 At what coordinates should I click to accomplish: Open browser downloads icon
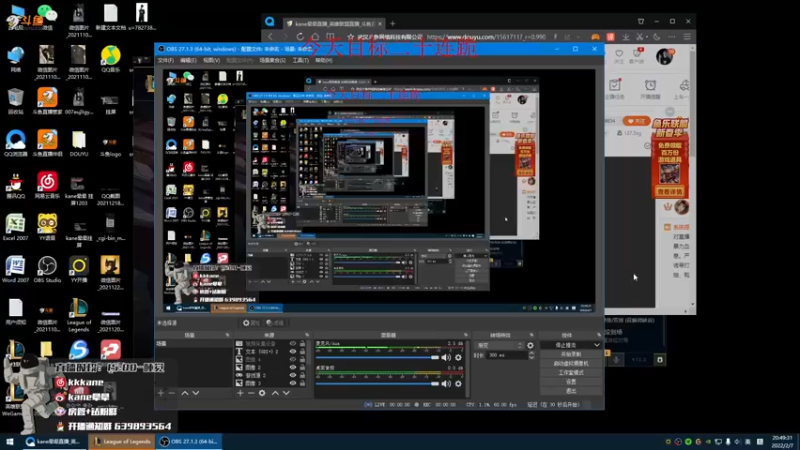626,37
